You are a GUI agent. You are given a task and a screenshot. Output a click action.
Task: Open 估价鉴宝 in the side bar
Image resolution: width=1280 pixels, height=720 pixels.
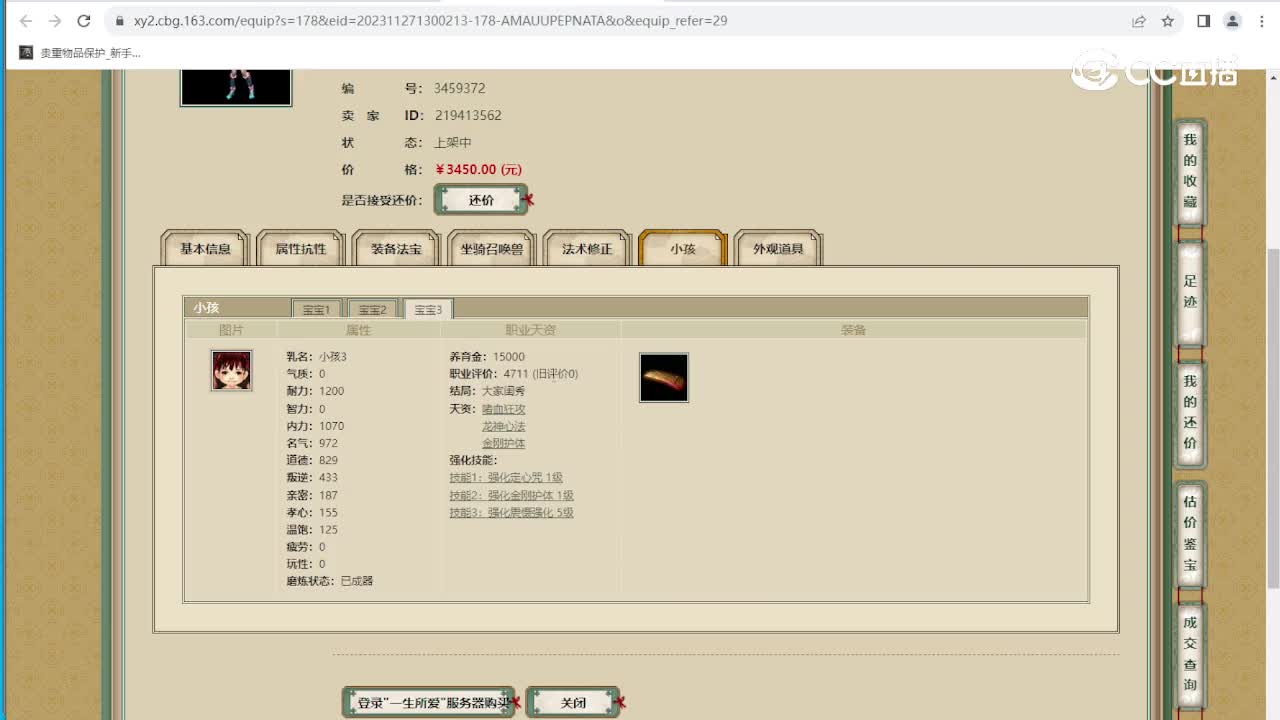1190,533
